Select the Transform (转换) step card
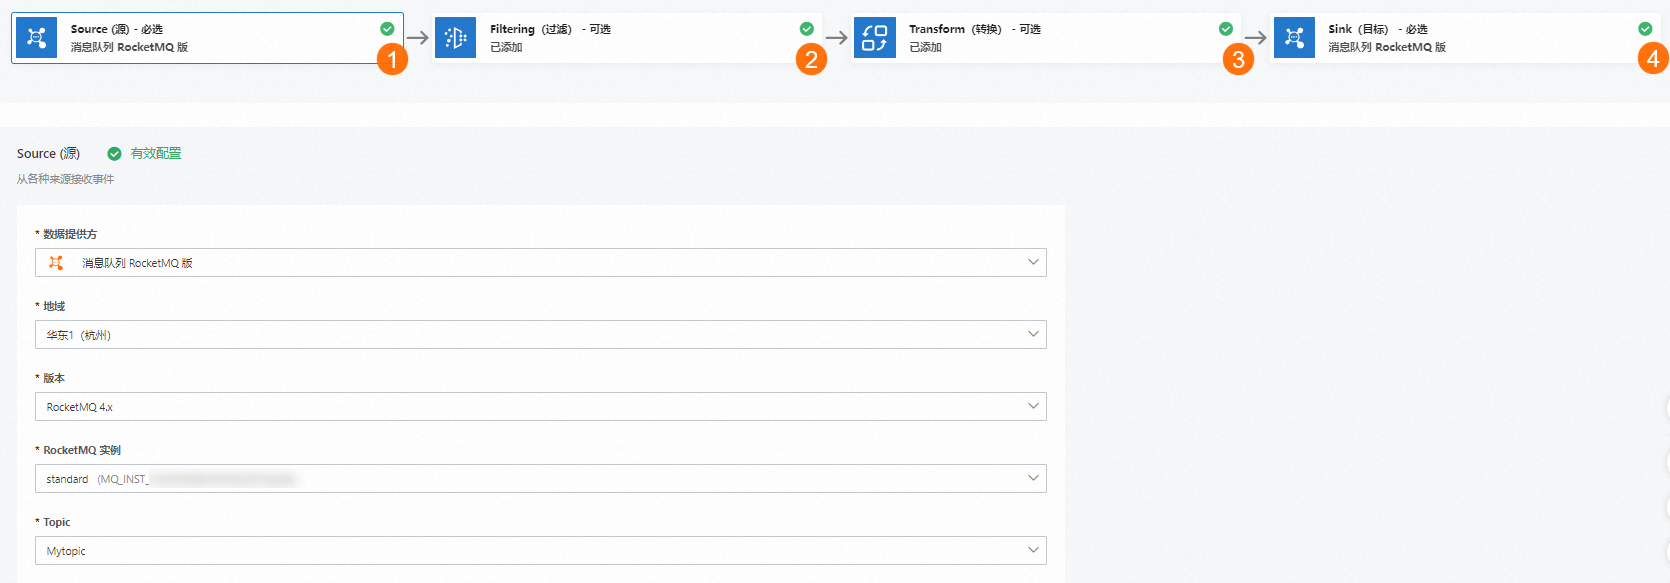Viewport: 1670px width, 583px height. point(1046,38)
